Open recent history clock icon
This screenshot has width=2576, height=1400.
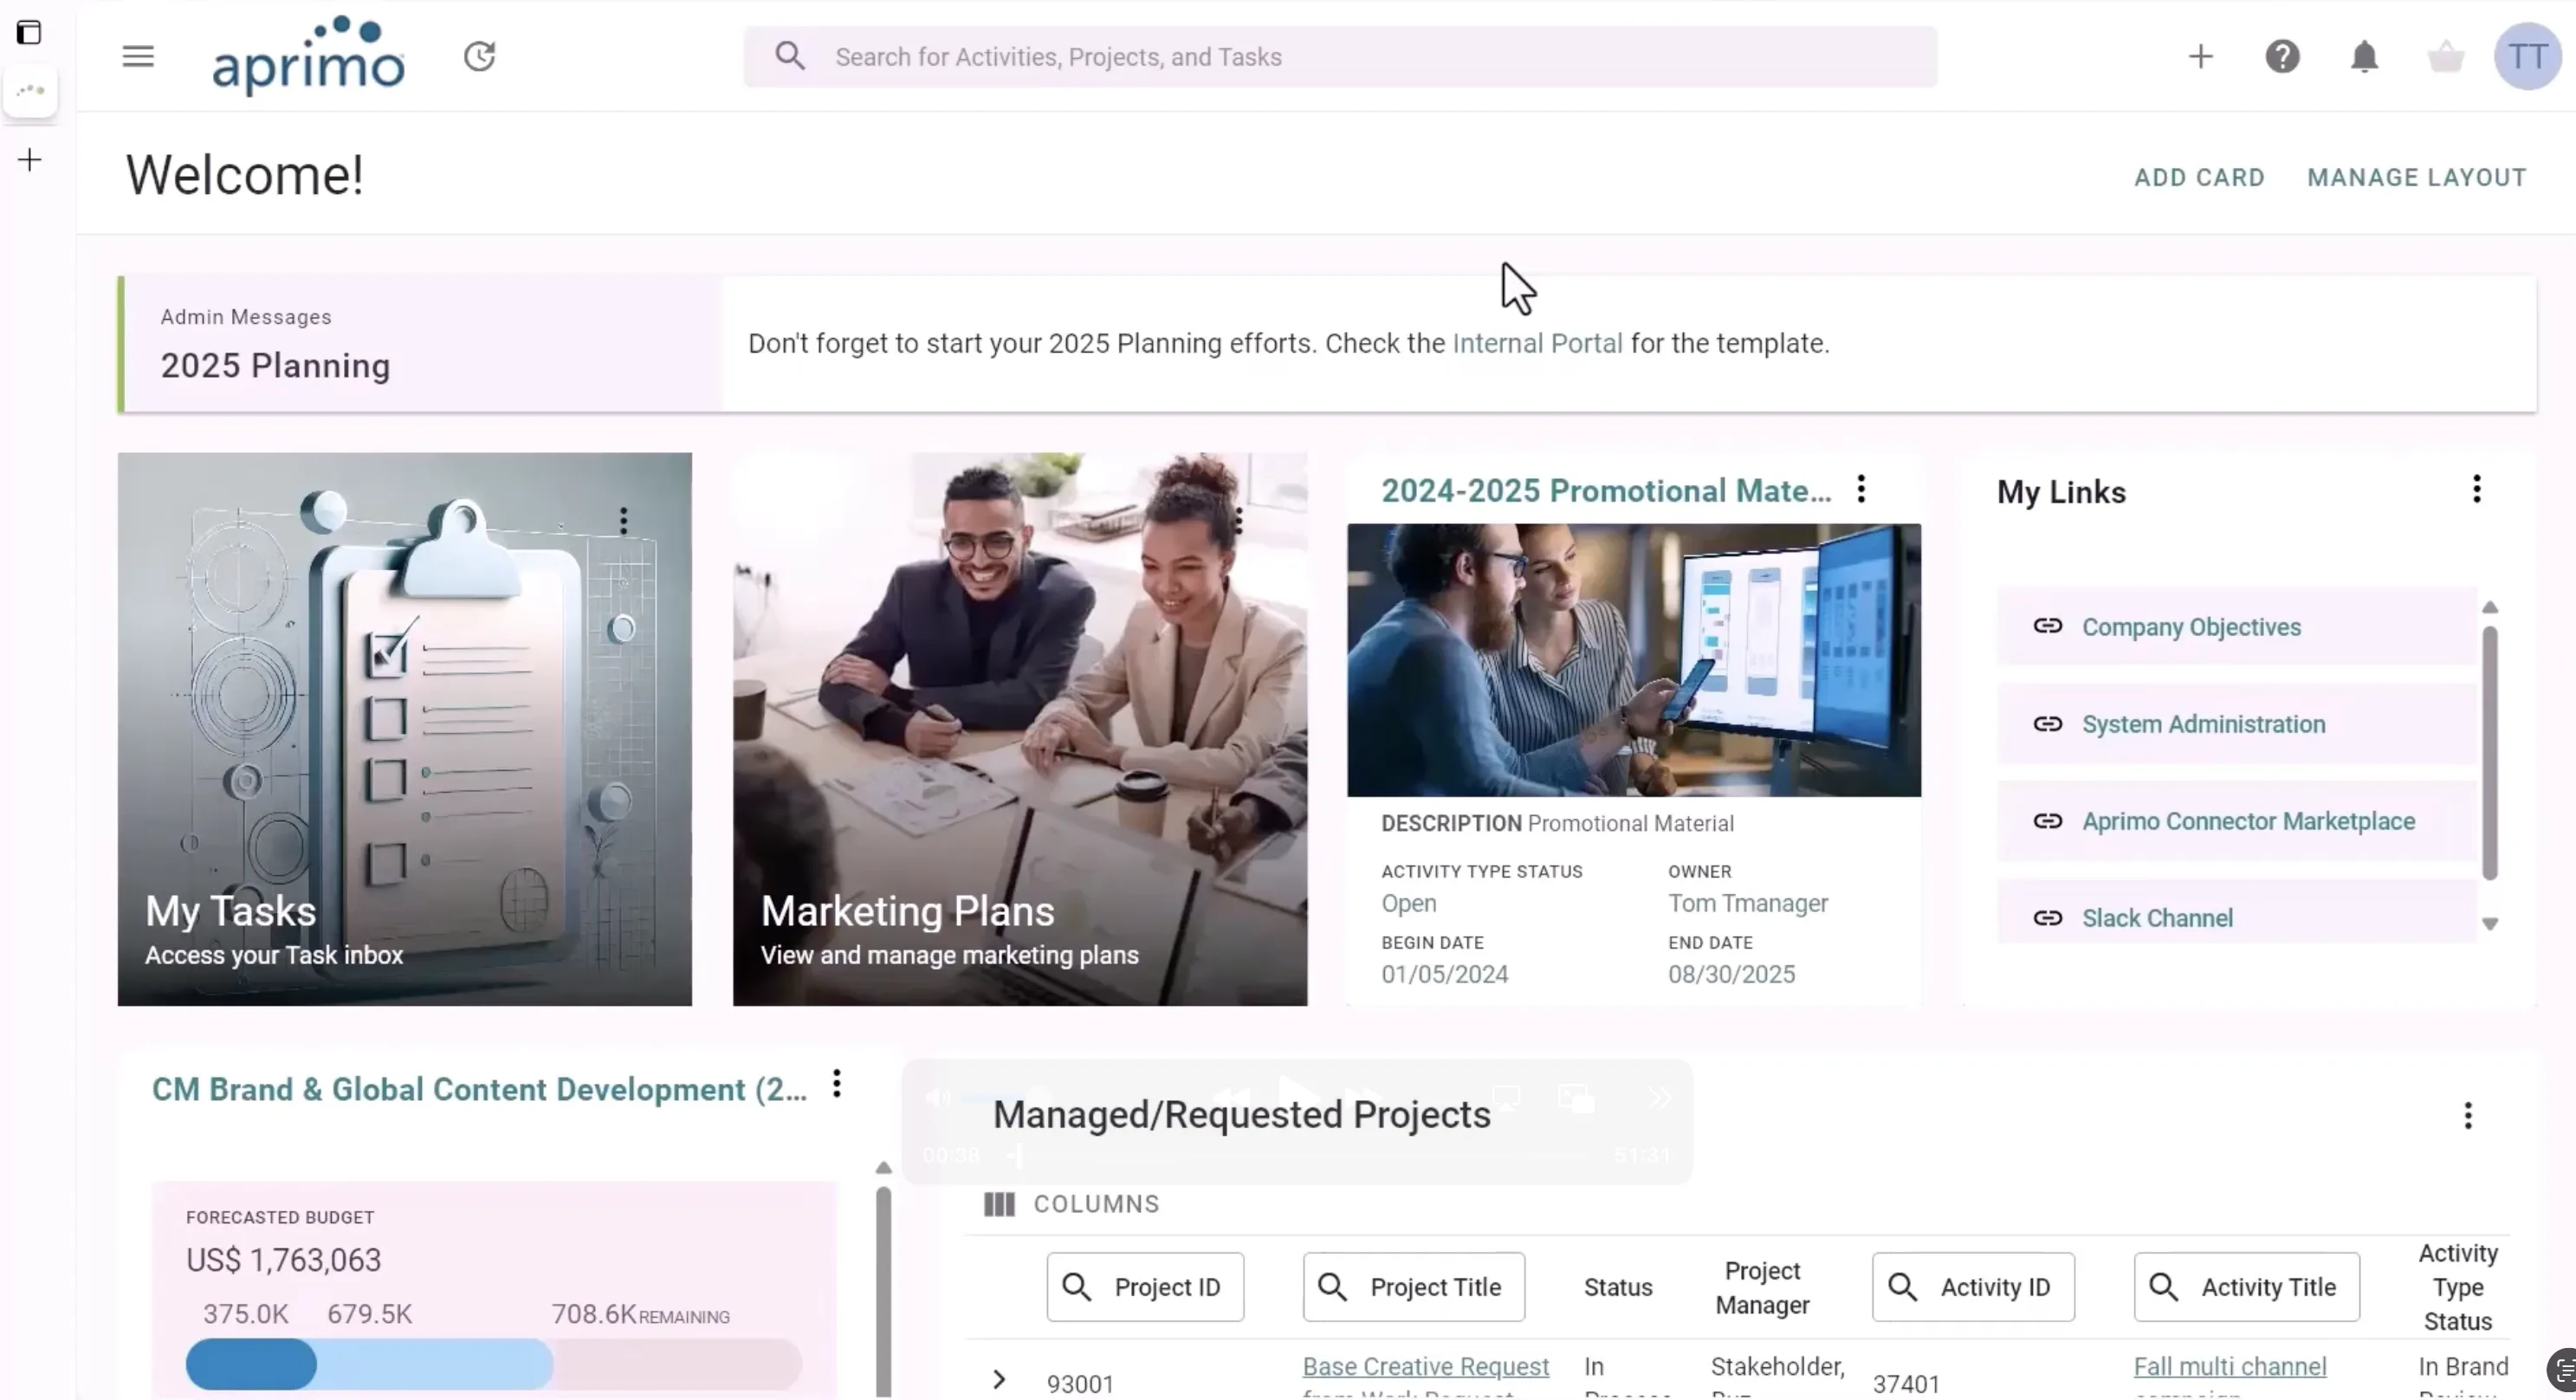(480, 57)
